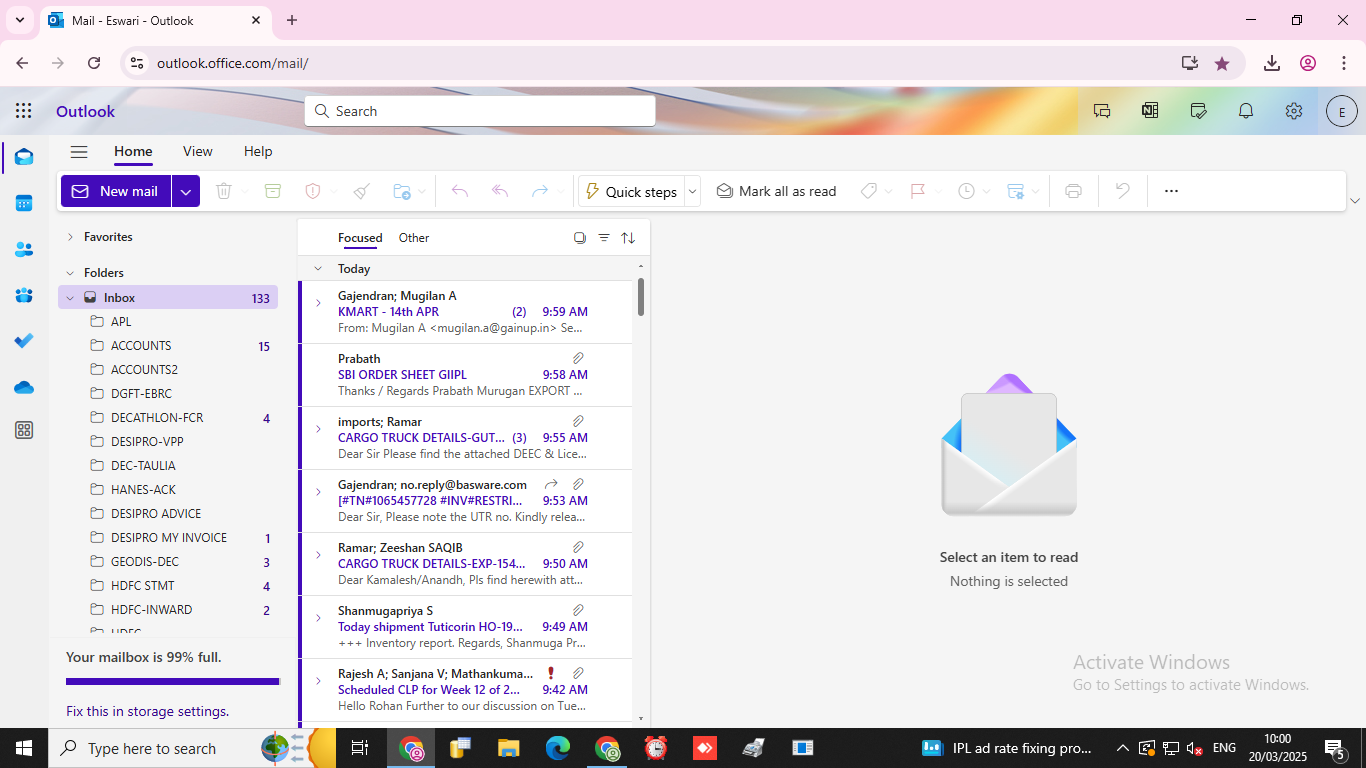Open the Calendar app in left rail

[x=24, y=203]
